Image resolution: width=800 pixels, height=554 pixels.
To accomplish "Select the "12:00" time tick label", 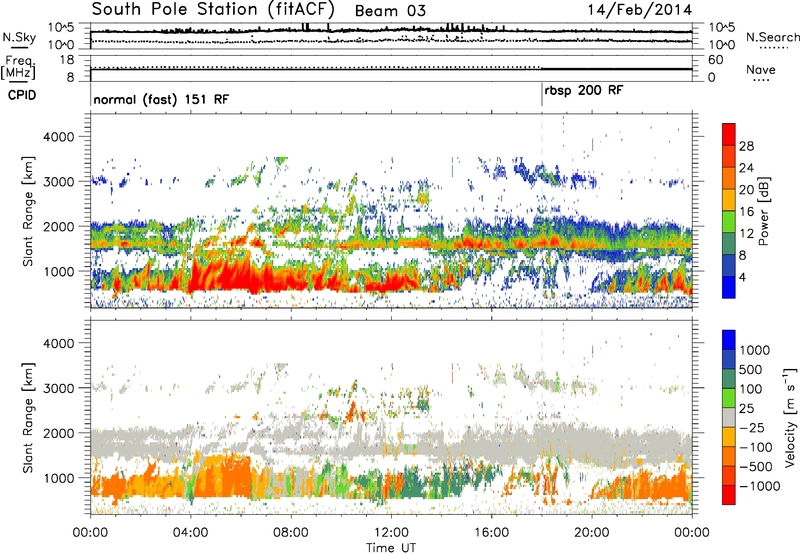I will coord(391,533).
